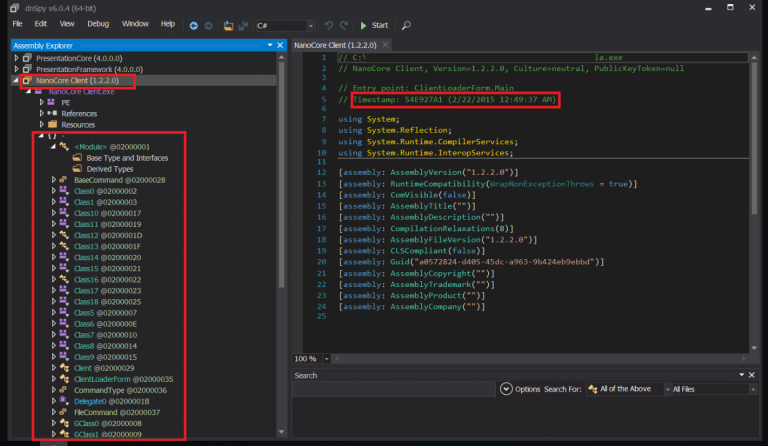Click the Assembly Explorer vertical scrollbar
The height and width of the screenshot is (446, 768).
click(282, 176)
